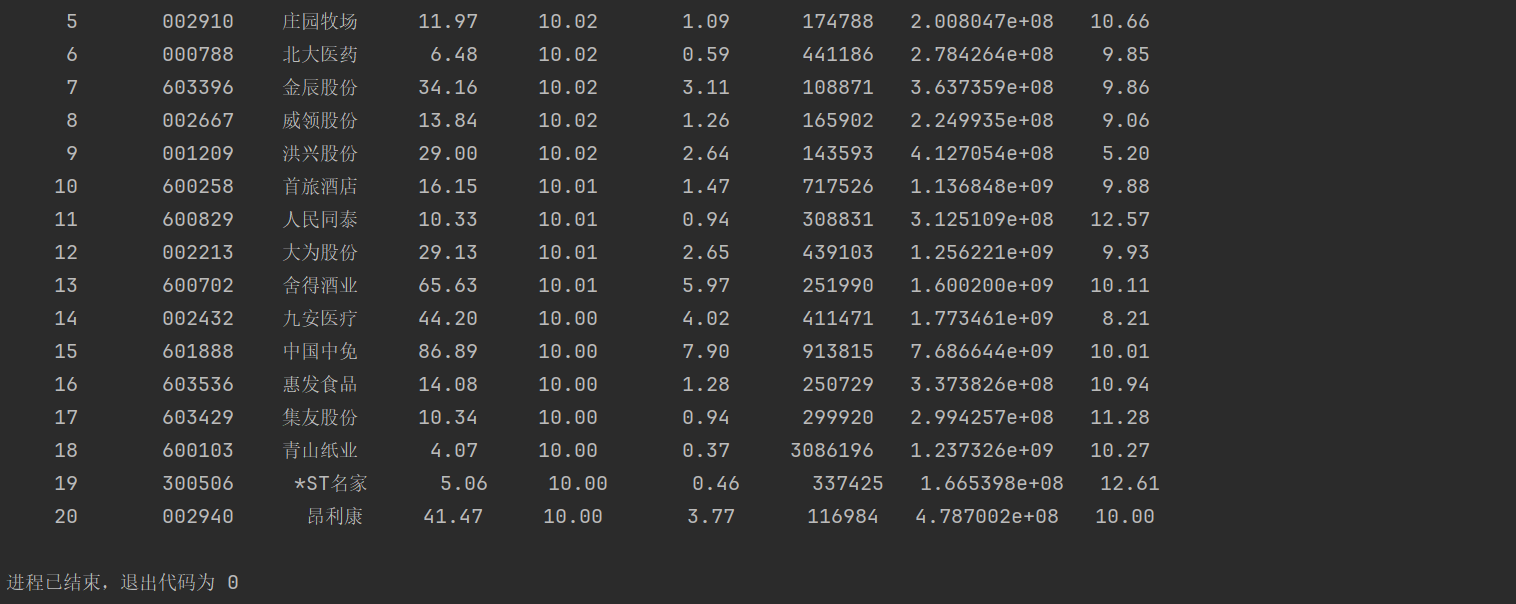Viewport: 1516px width, 604px height.
Task: Select stock code 300506
Action: click(198, 483)
